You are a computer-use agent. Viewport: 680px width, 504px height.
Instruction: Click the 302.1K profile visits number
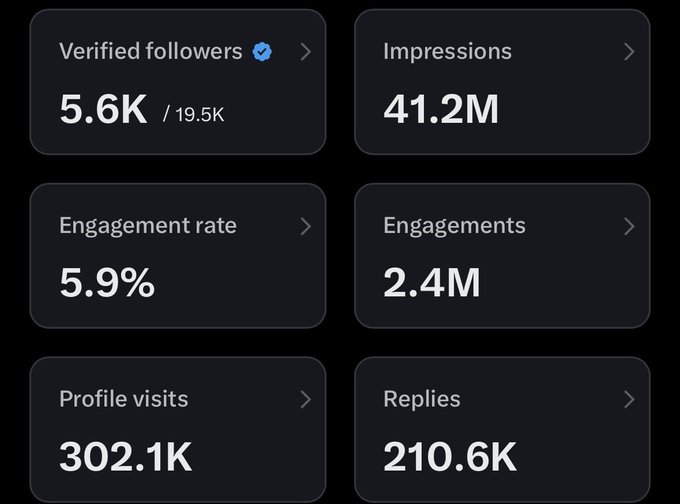[126, 457]
